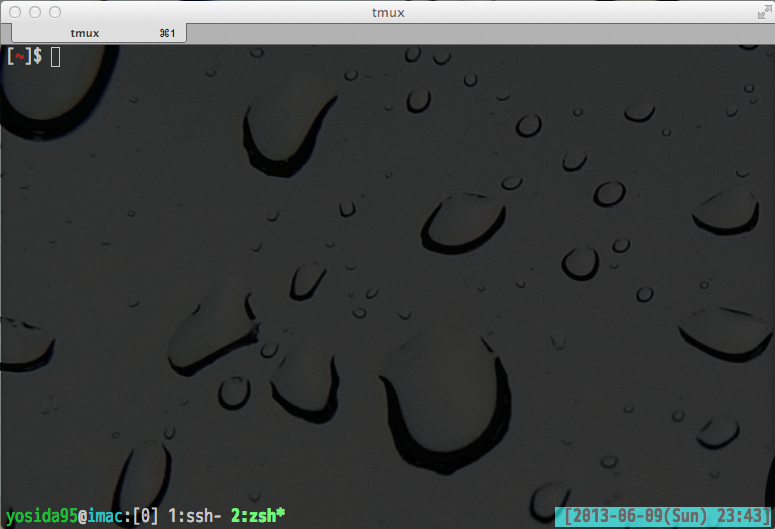Click the zoom button in the title bar
775x529 pixels.
54,12
